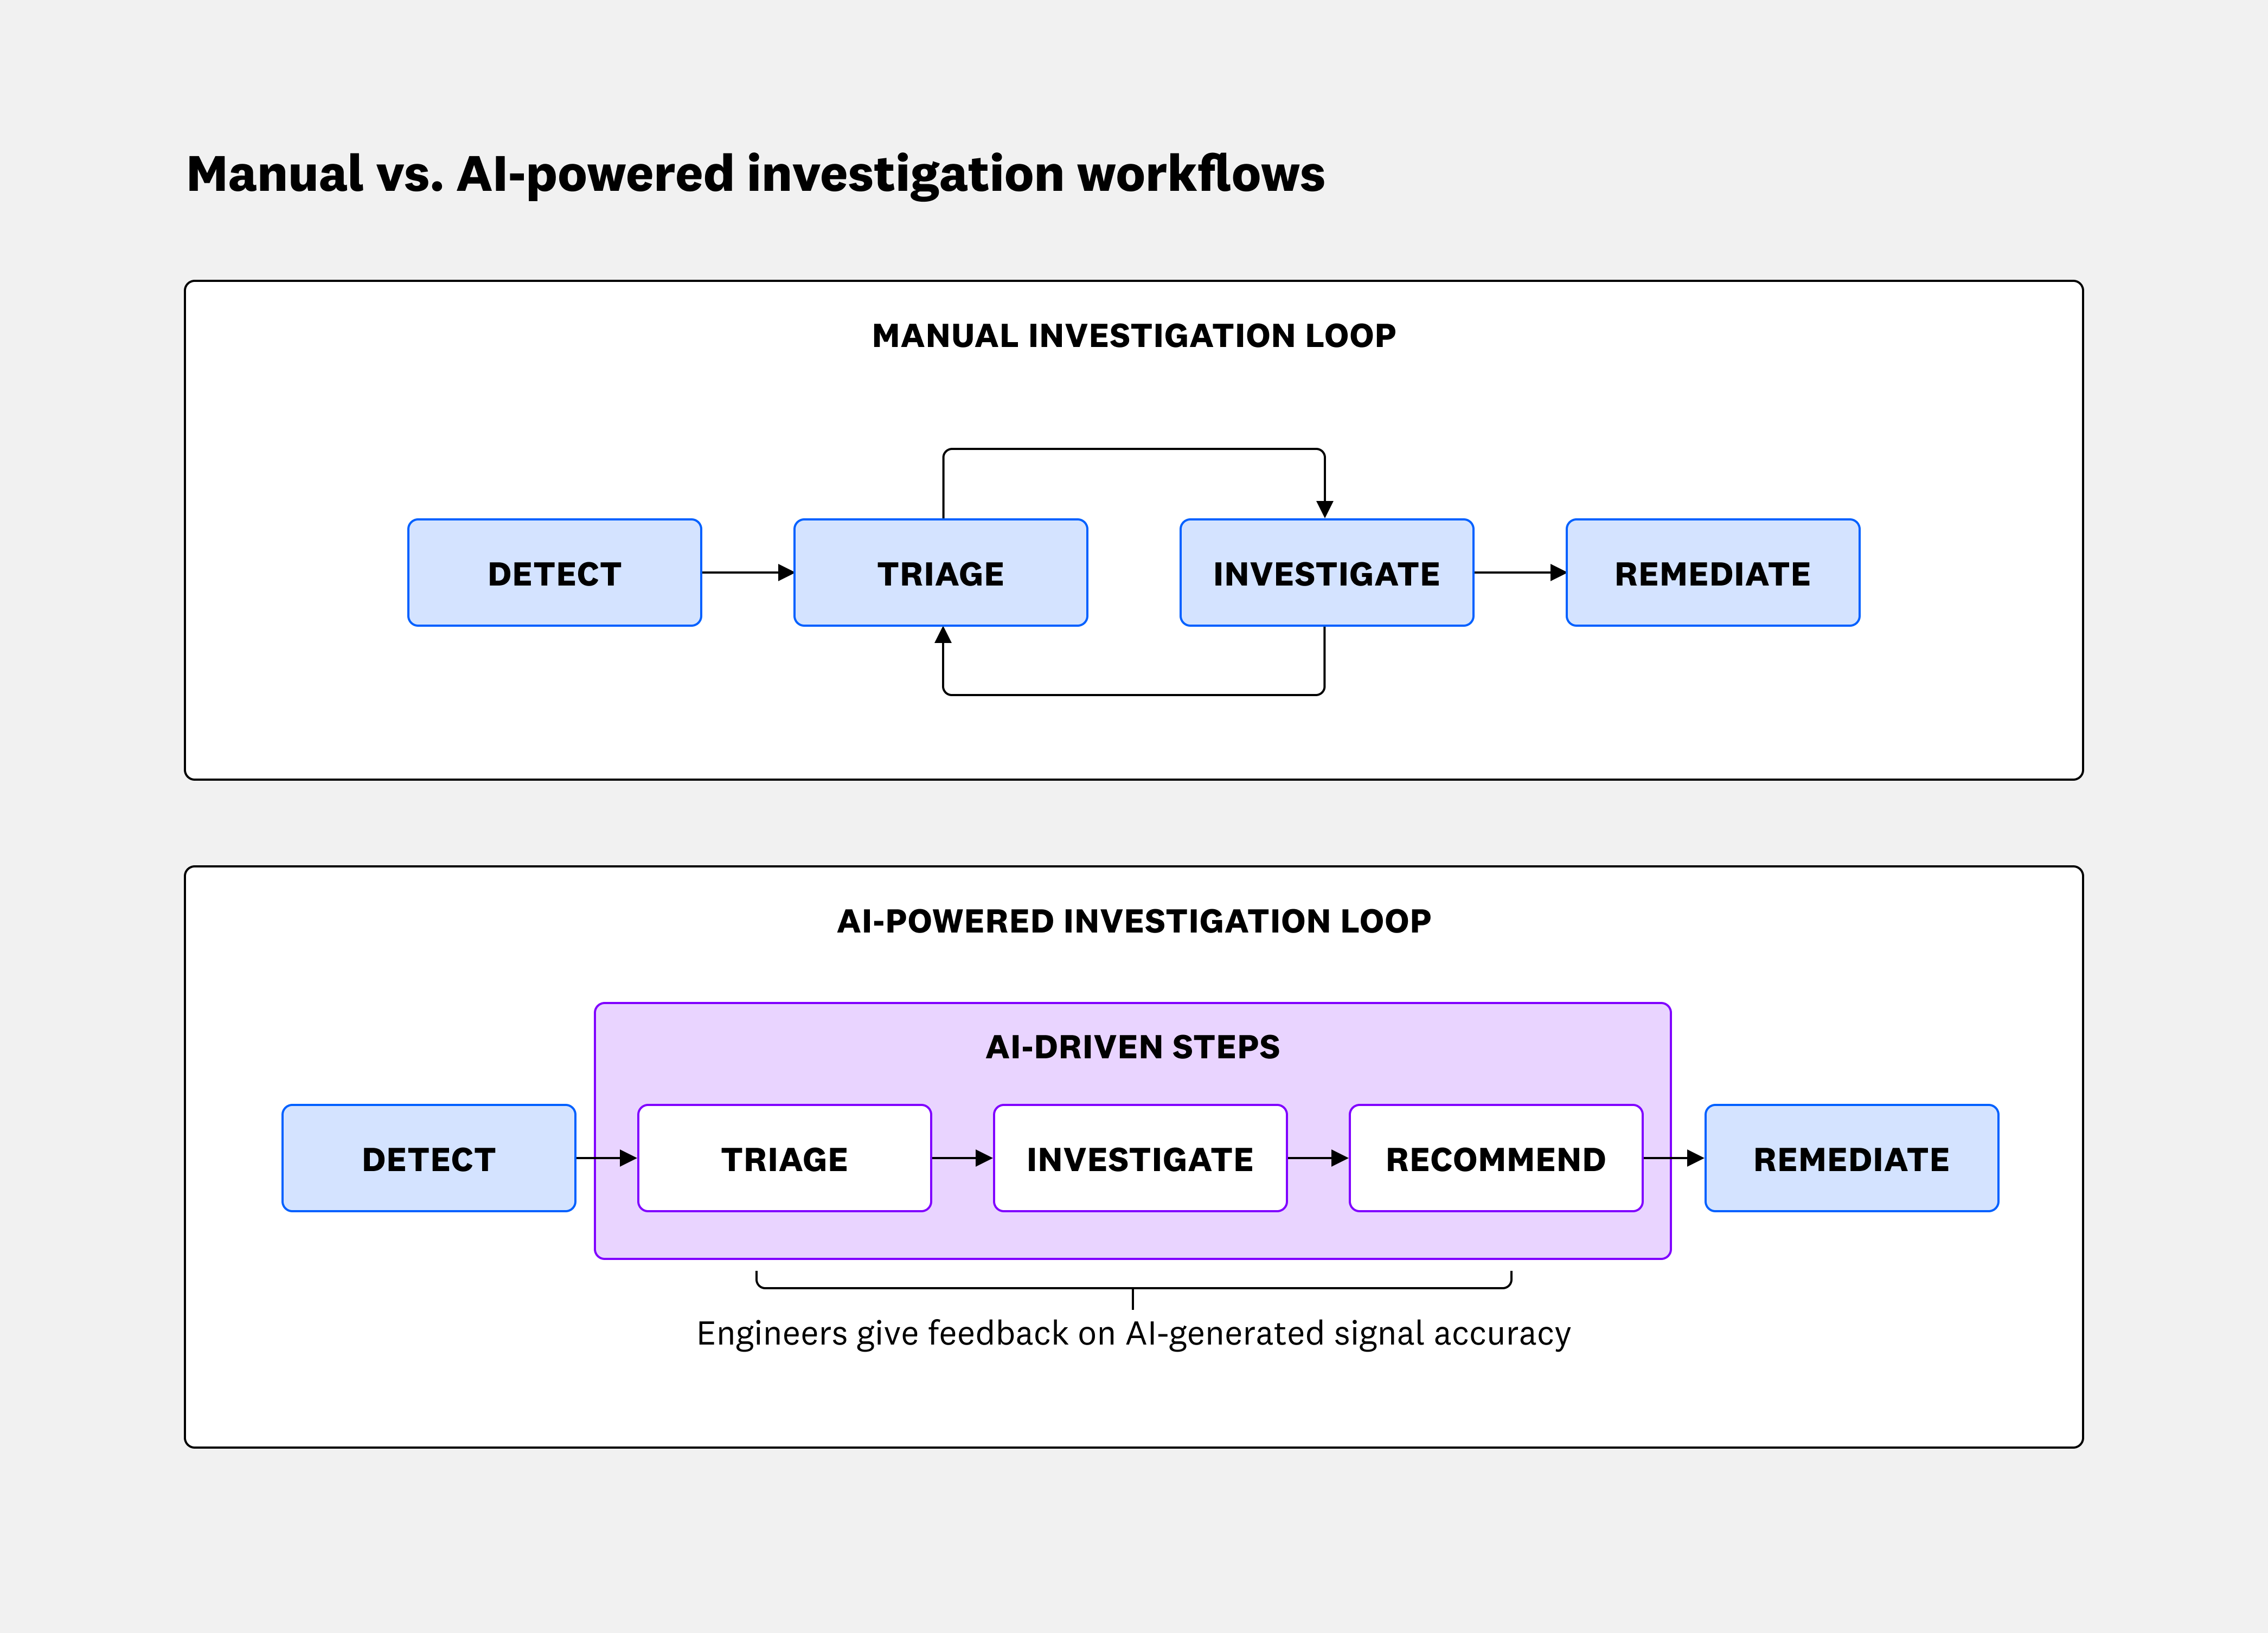The width and height of the screenshot is (2268, 1633).
Task: Click the TRIAGE step in manual loop
Action: click(941, 573)
